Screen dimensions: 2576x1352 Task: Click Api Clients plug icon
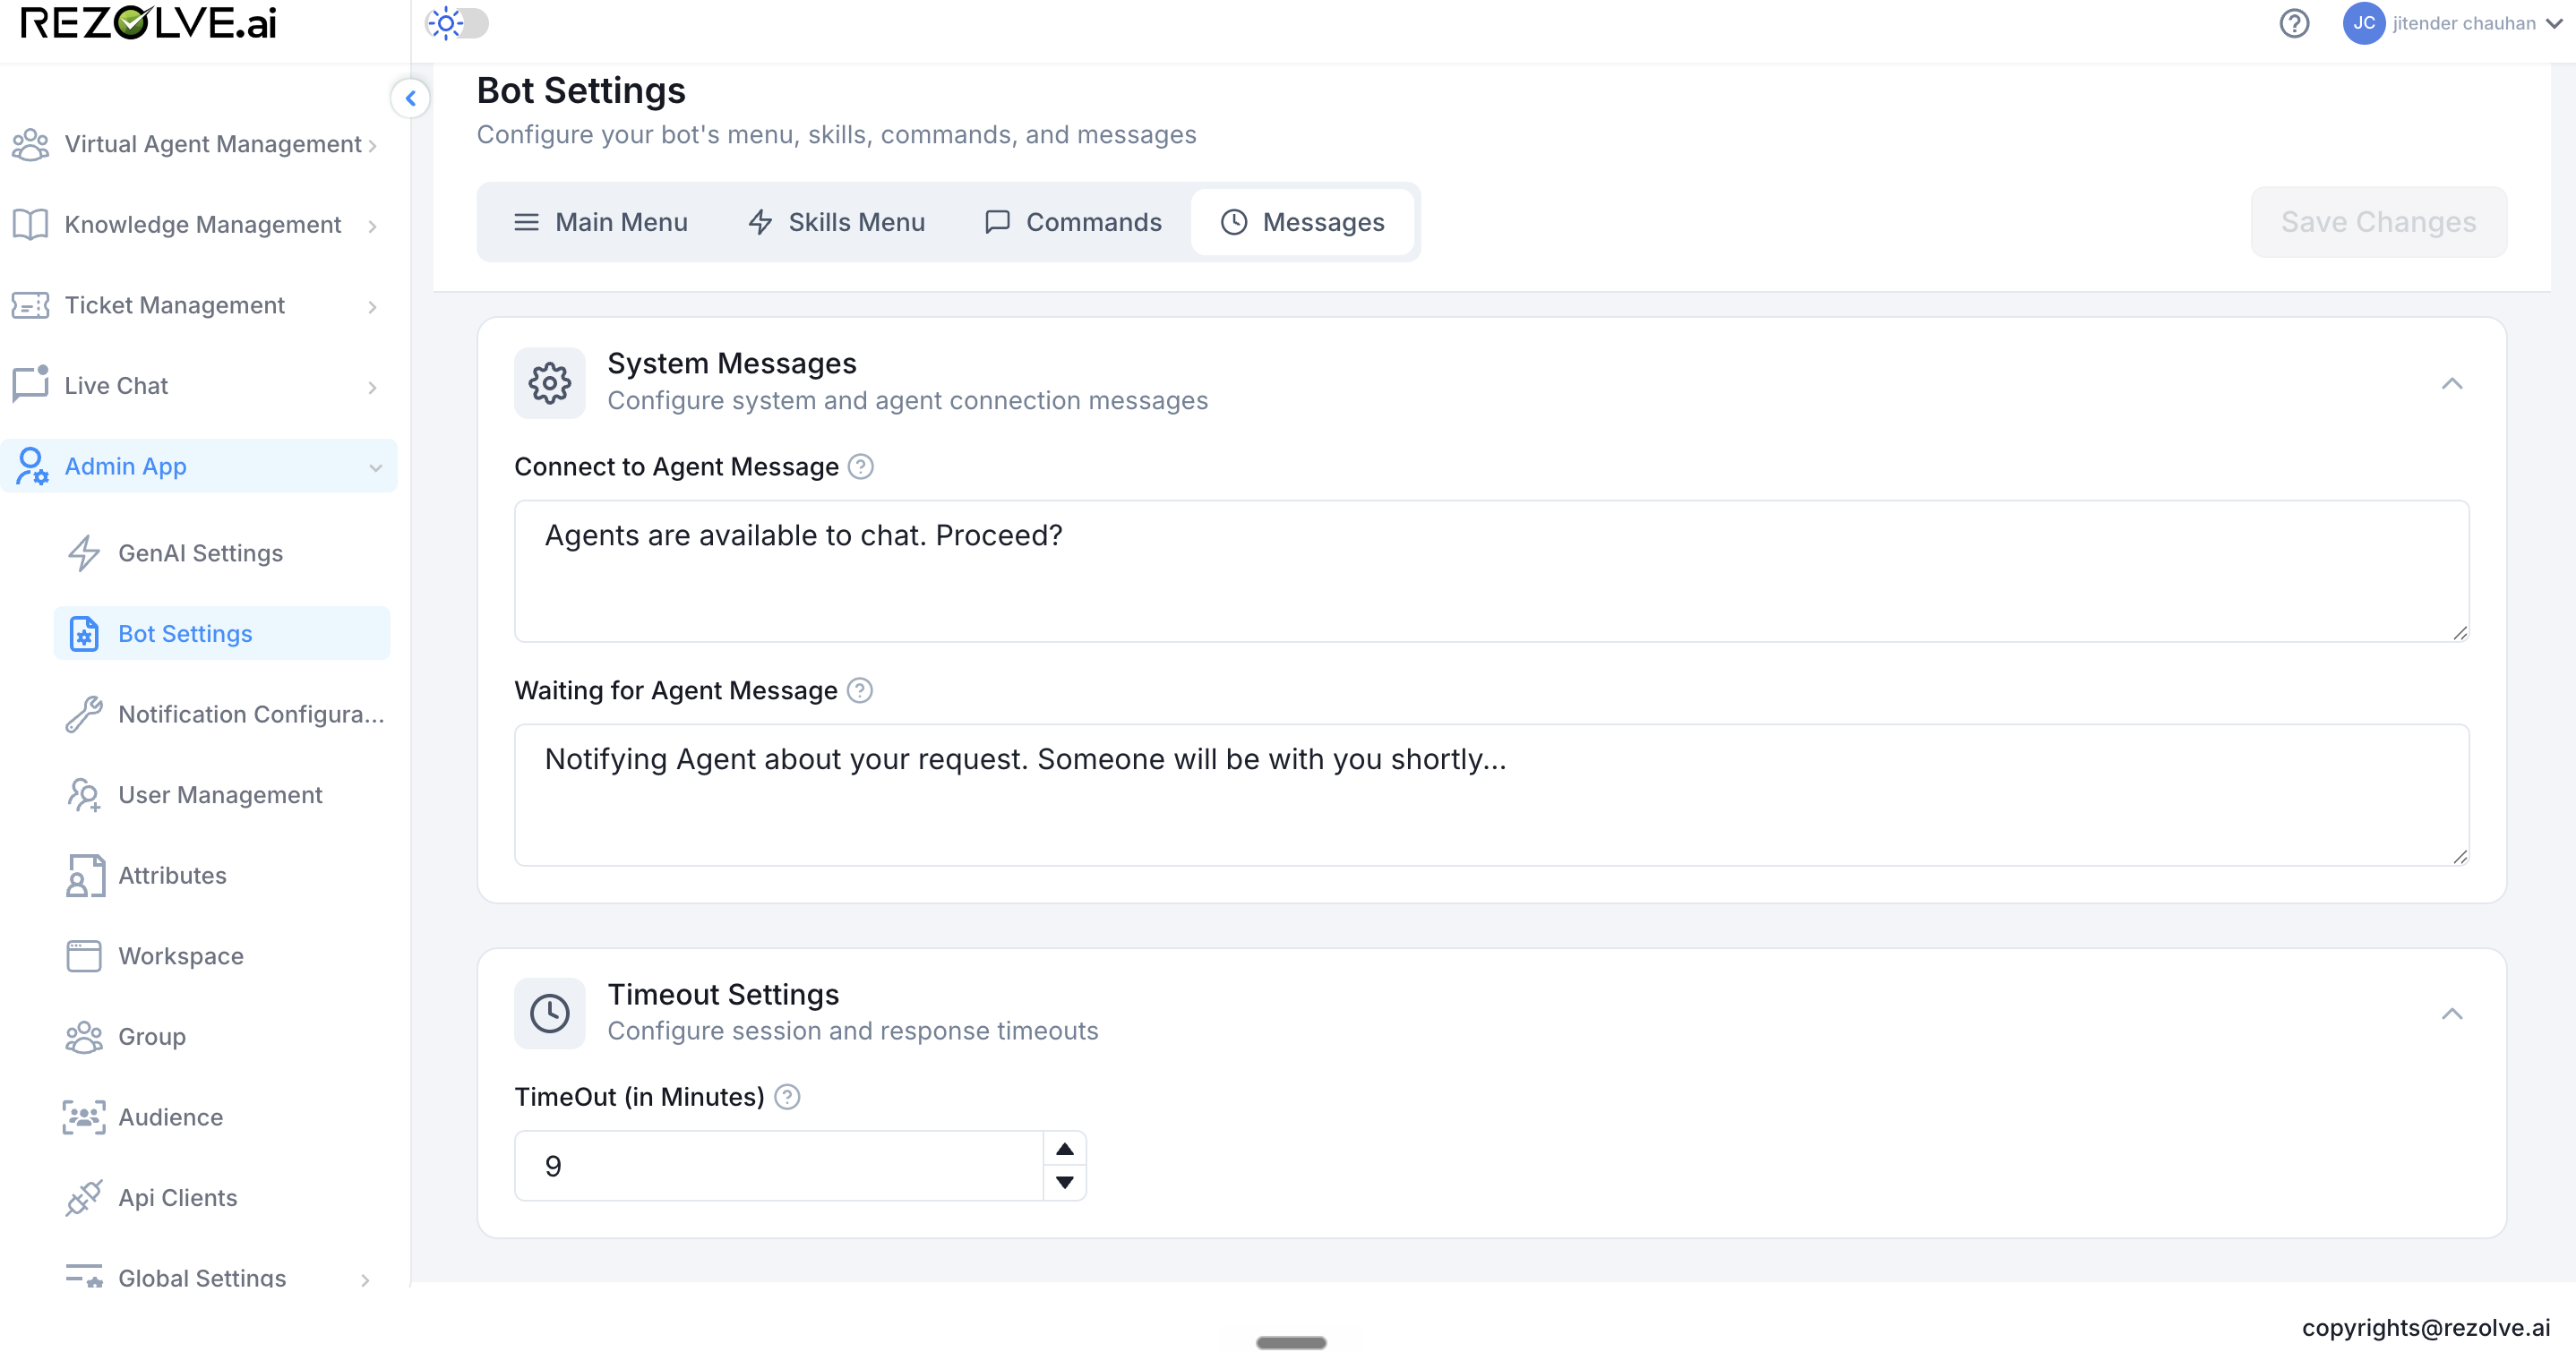pyautogui.click(x=84, y=1198)
